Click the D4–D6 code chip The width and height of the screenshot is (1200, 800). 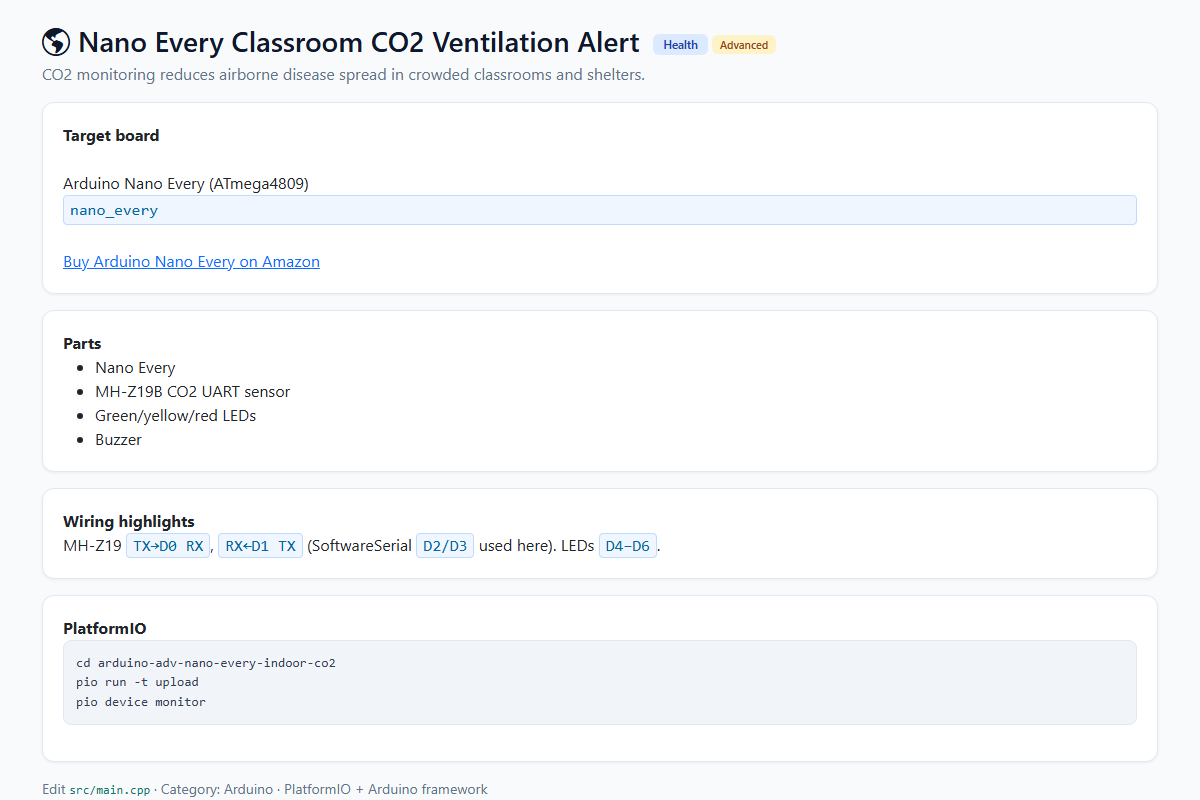click(628, 546)
